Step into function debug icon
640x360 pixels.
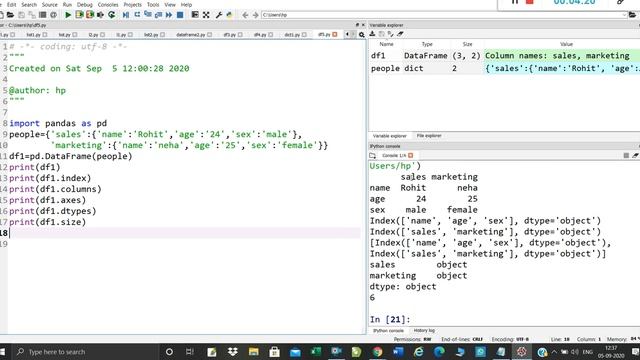pyautogui.click(x=148, y=15)
